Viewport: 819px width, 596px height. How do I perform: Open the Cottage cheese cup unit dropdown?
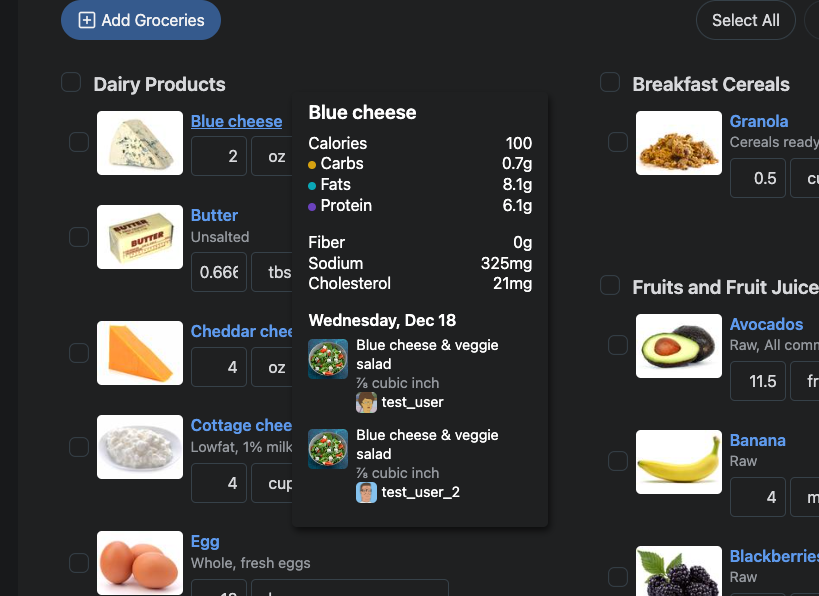point(272,483)
